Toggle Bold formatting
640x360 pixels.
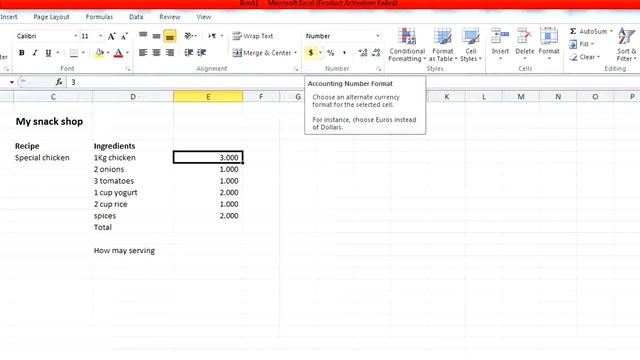coord(22,53)
